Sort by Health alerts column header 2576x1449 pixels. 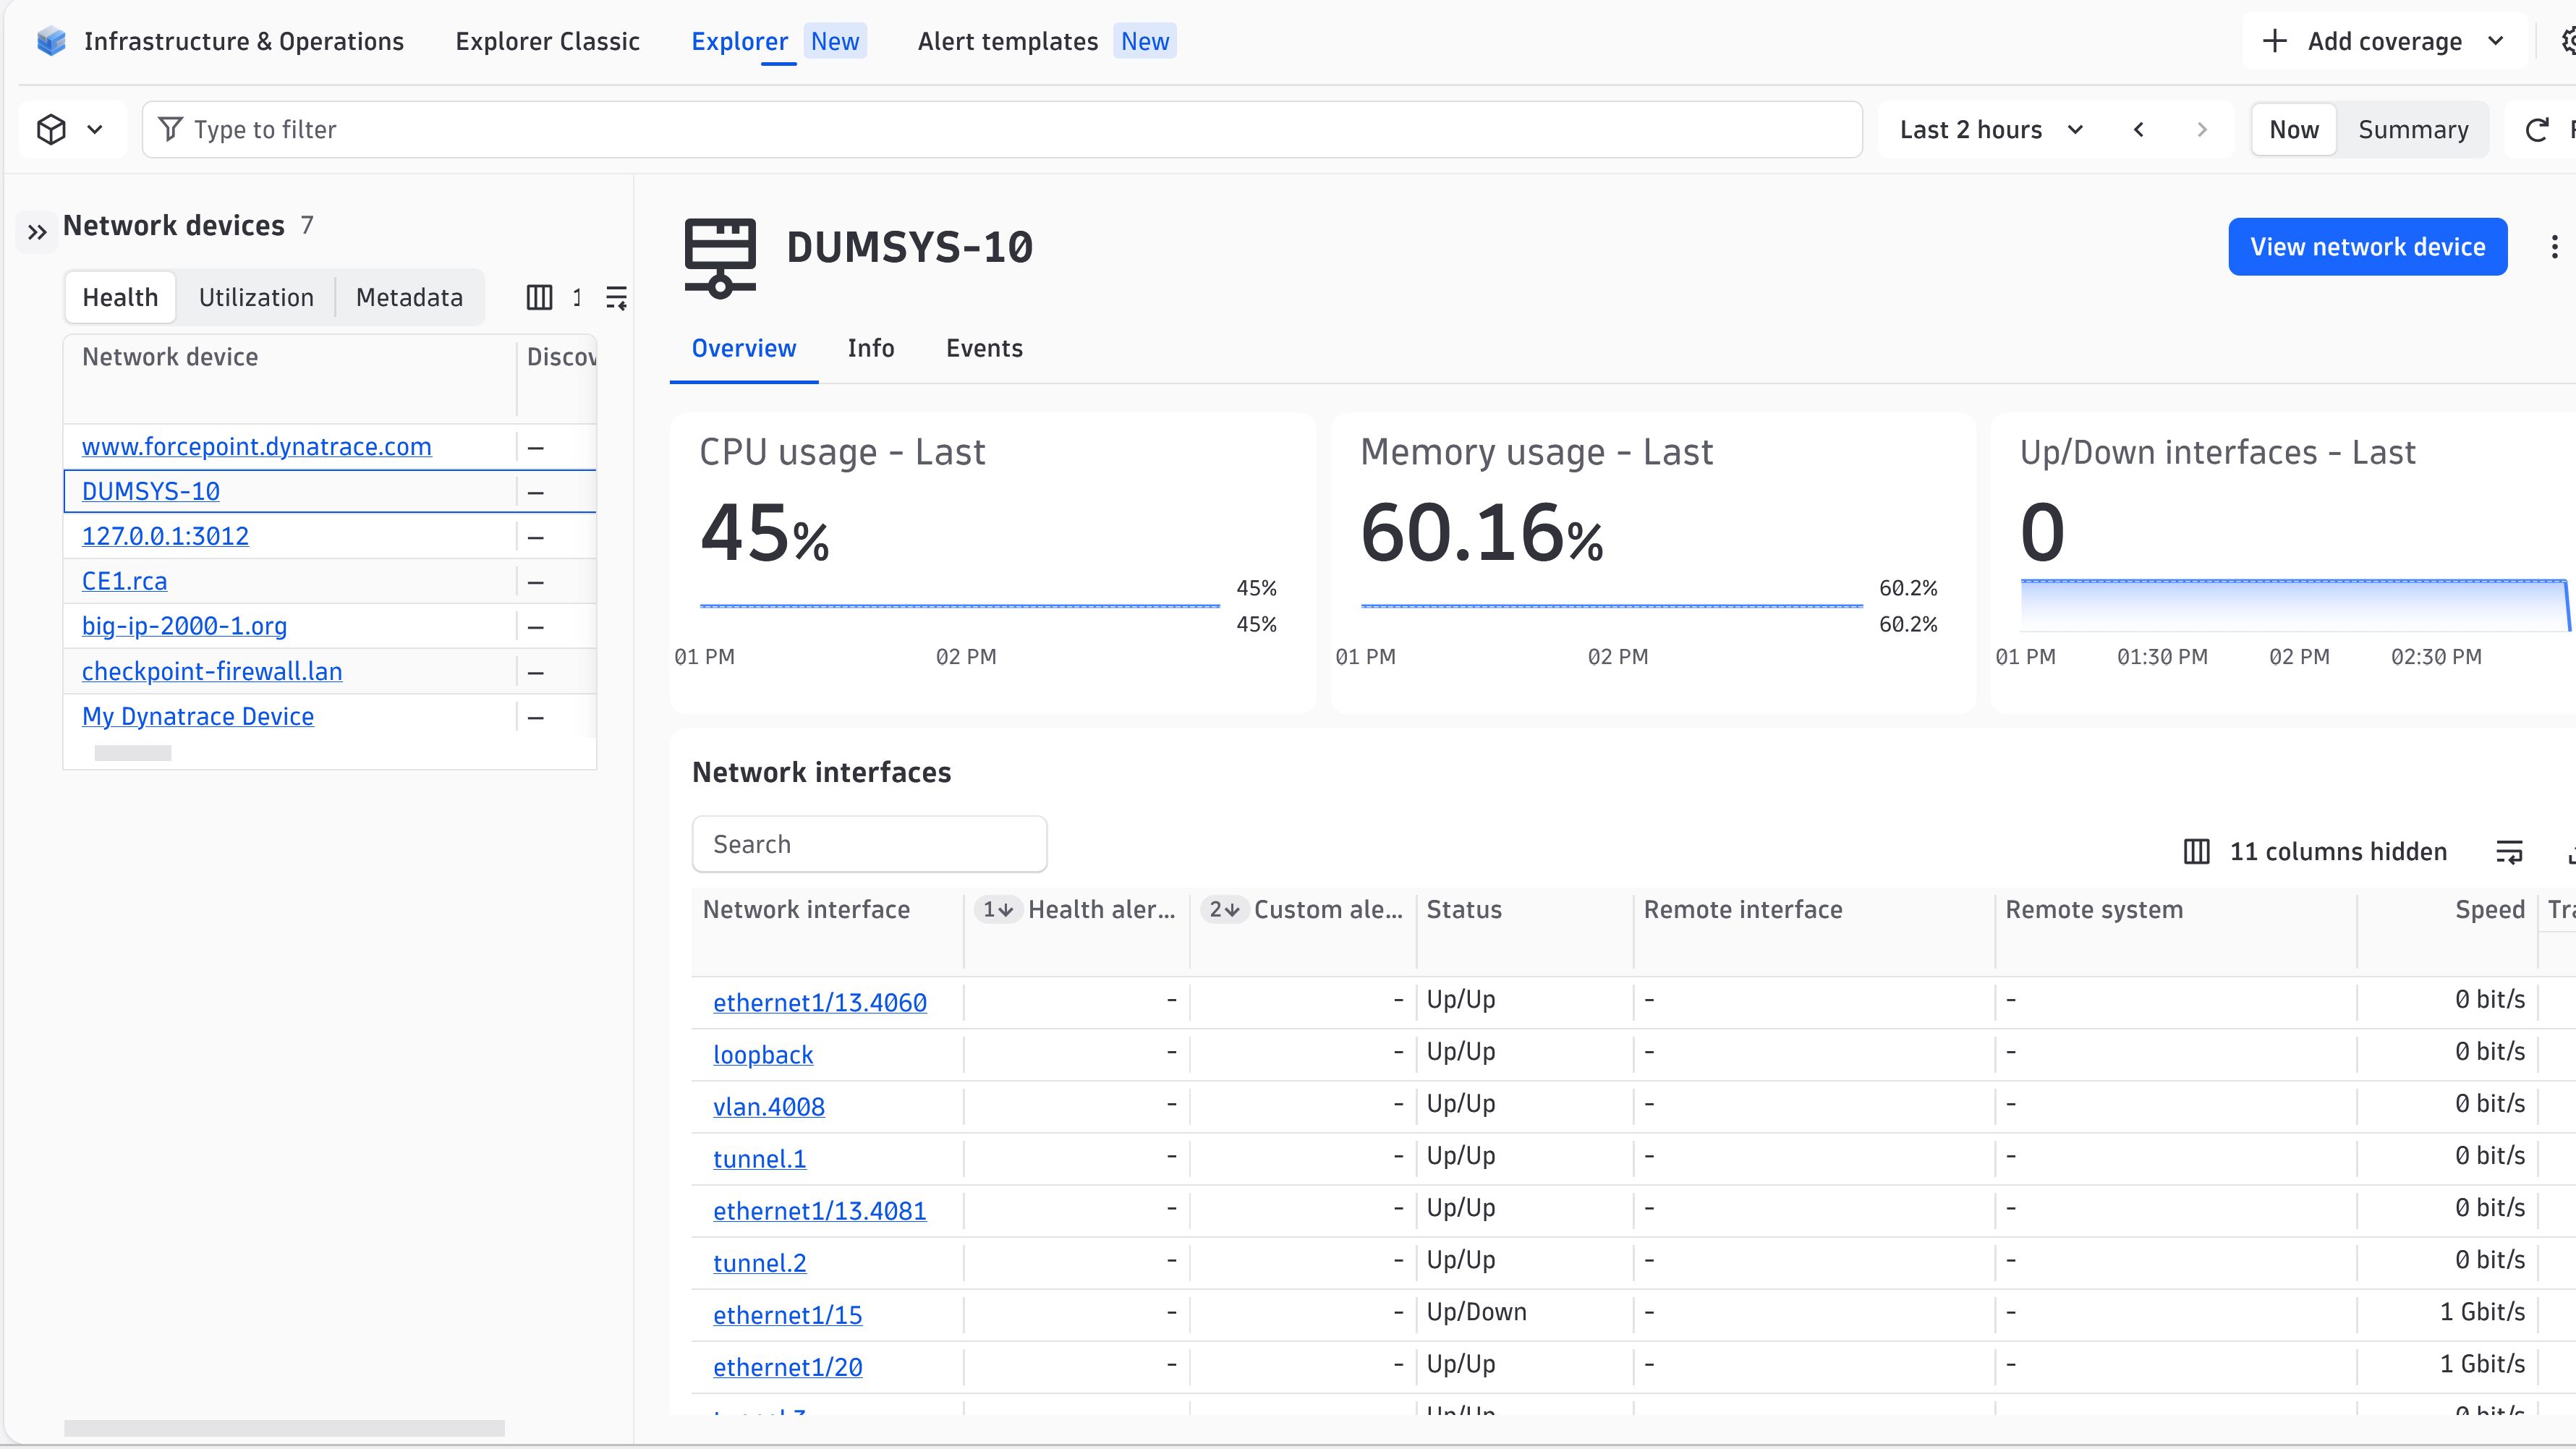tap(1101, 909)
